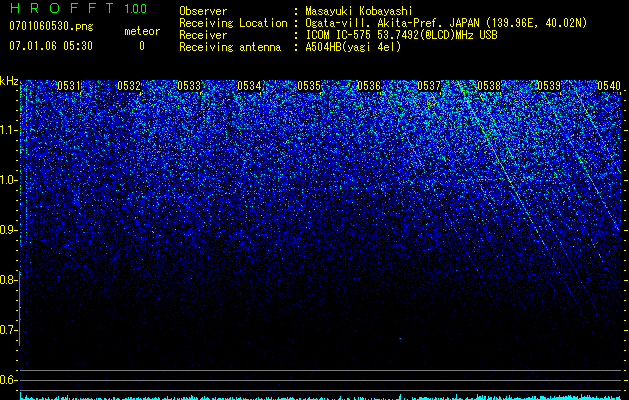The height and width of the screenshot is (400, 629).
Task: Click the 0533 time marker
Action: (189, 86)
